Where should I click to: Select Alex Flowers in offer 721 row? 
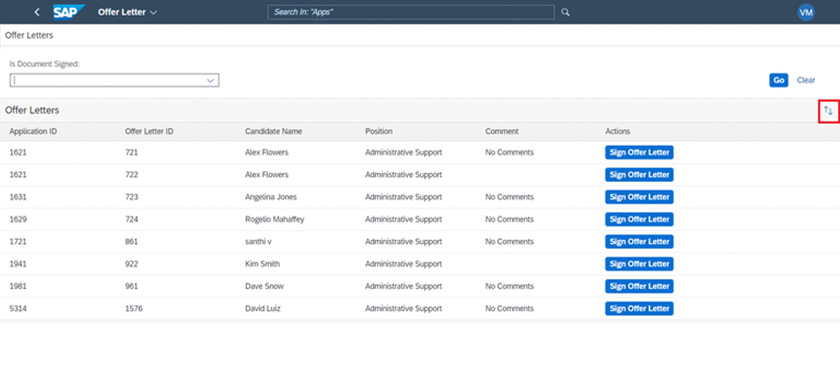(x=267, y=153)
